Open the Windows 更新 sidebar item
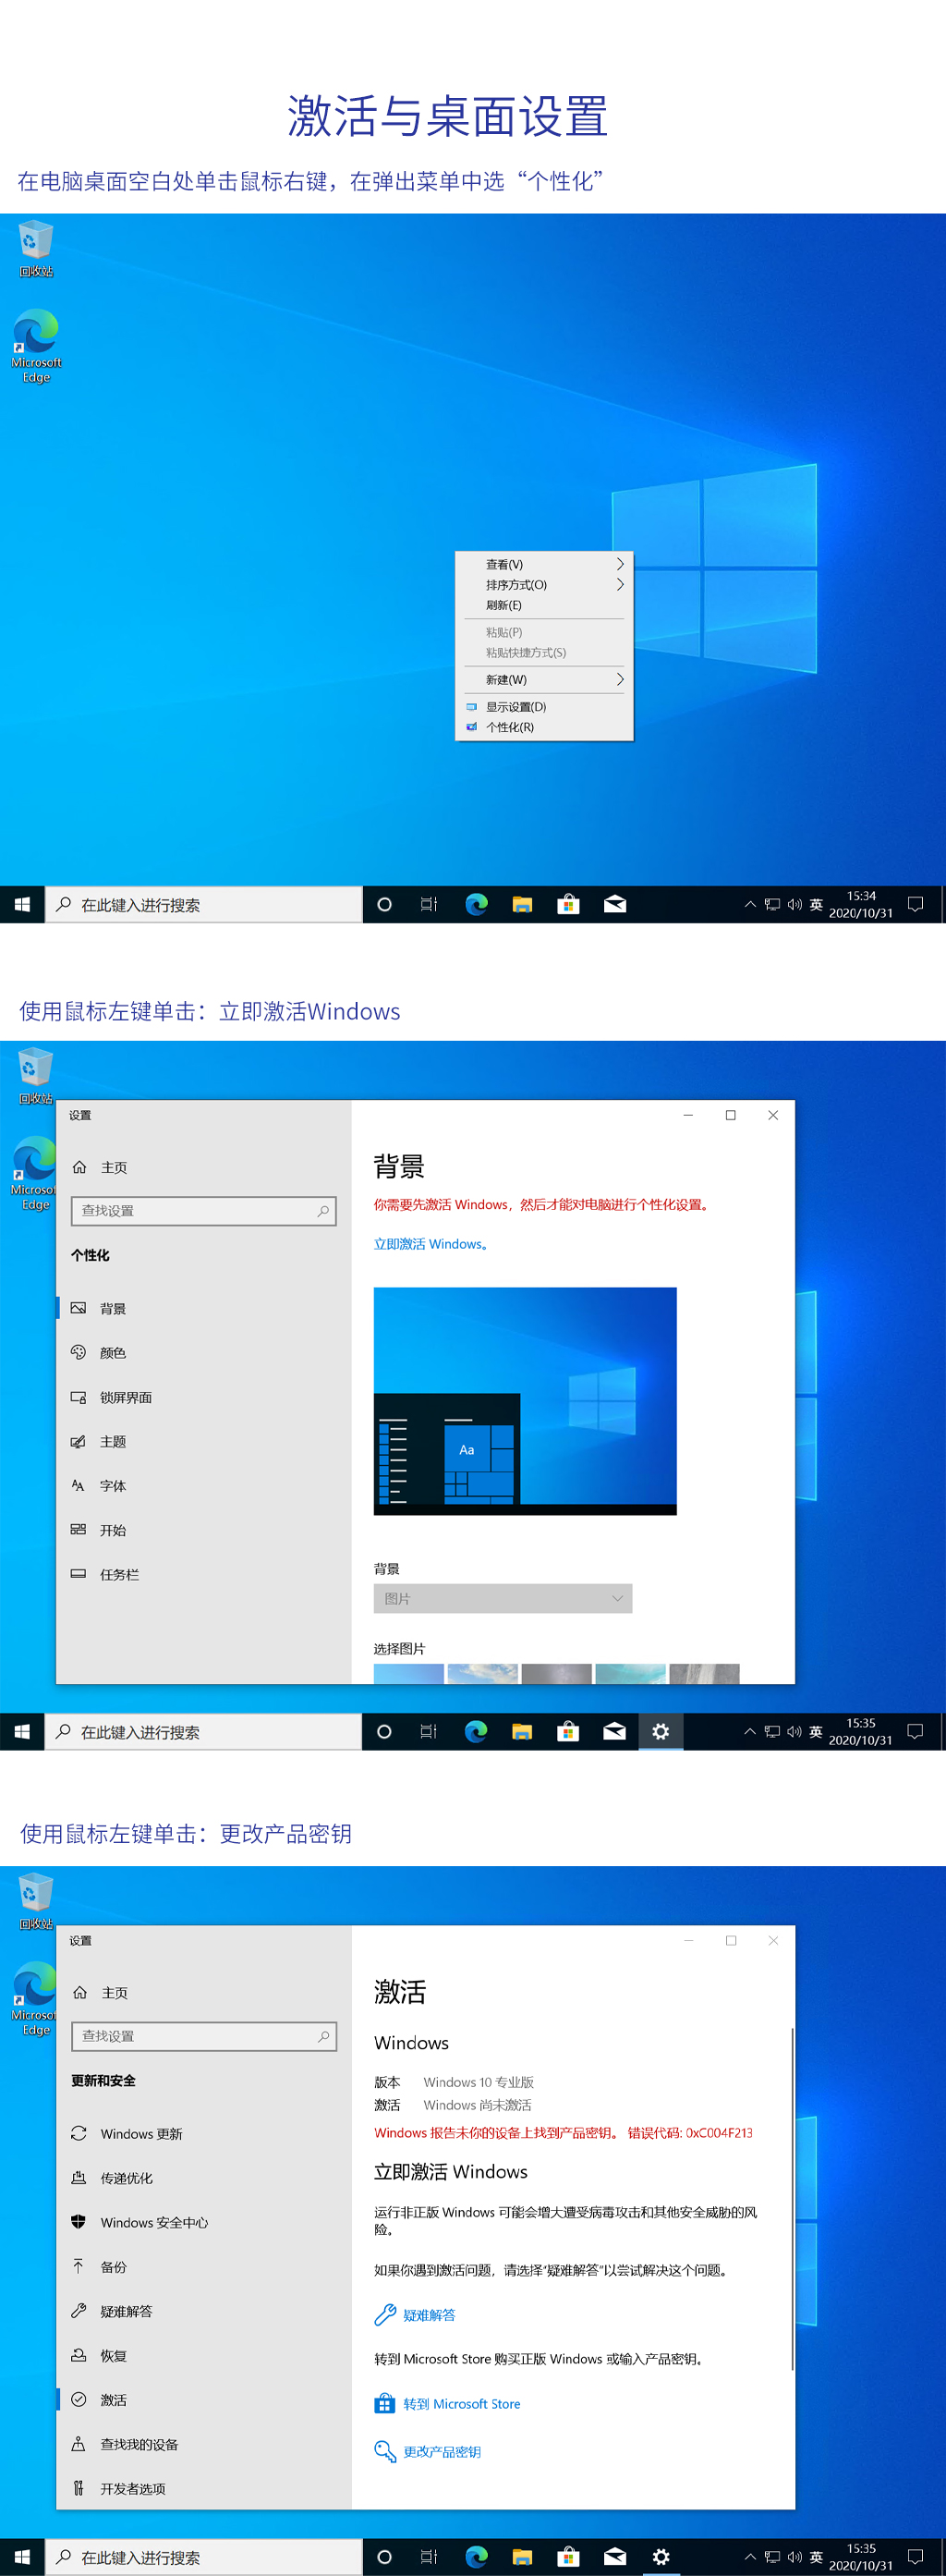946x2576 pixels. click(x=204, y=2133)
